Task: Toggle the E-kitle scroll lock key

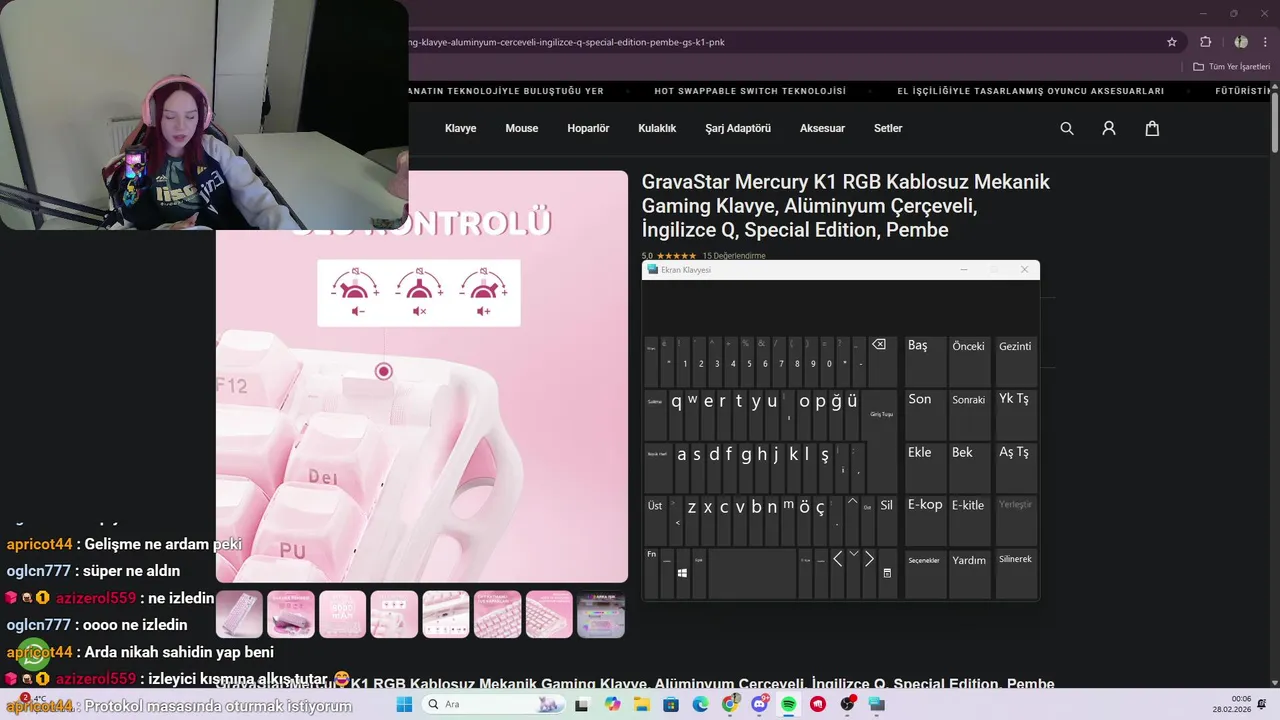Action: tap(968, 521)
